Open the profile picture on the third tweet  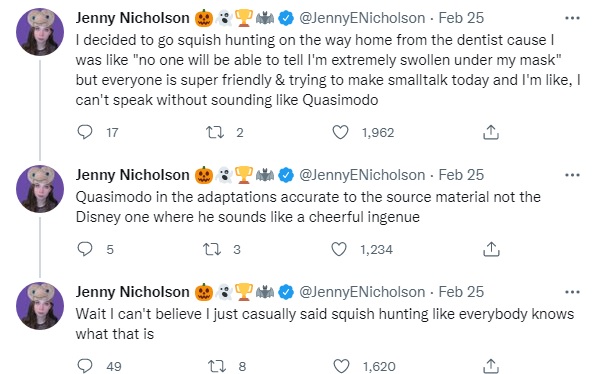(x=40, y=306)
